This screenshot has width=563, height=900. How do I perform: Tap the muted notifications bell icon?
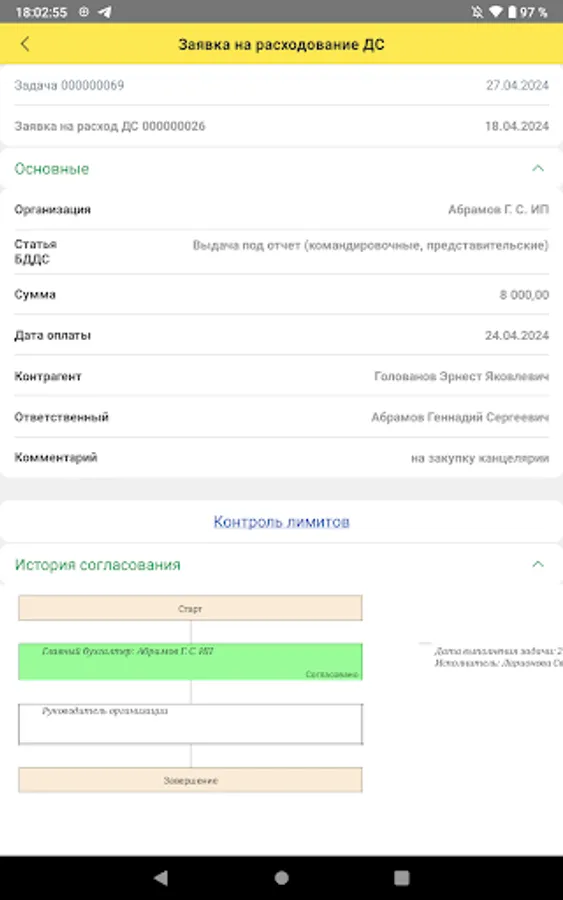point(477,12)
